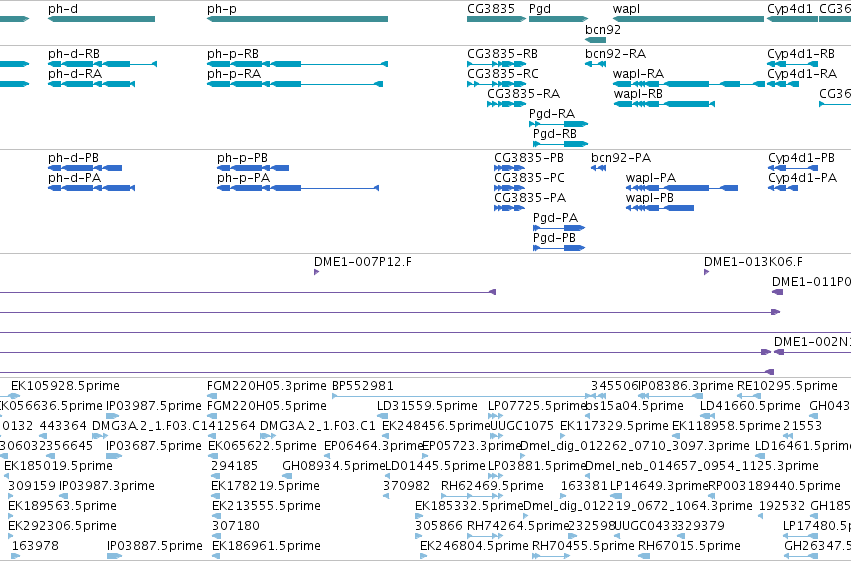Click the bcn92 gene label
851x561 pixels.
pyautogui.click(x=603, y=29)
